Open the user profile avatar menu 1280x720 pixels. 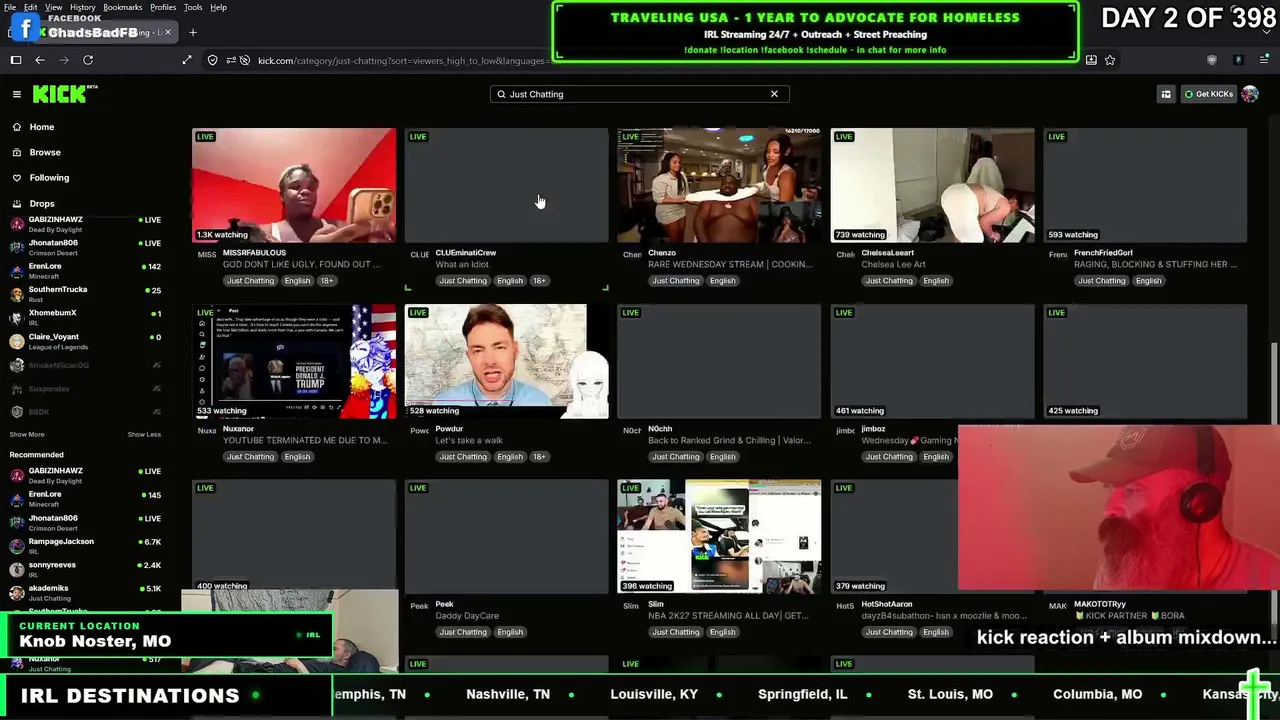[1250, 94]
